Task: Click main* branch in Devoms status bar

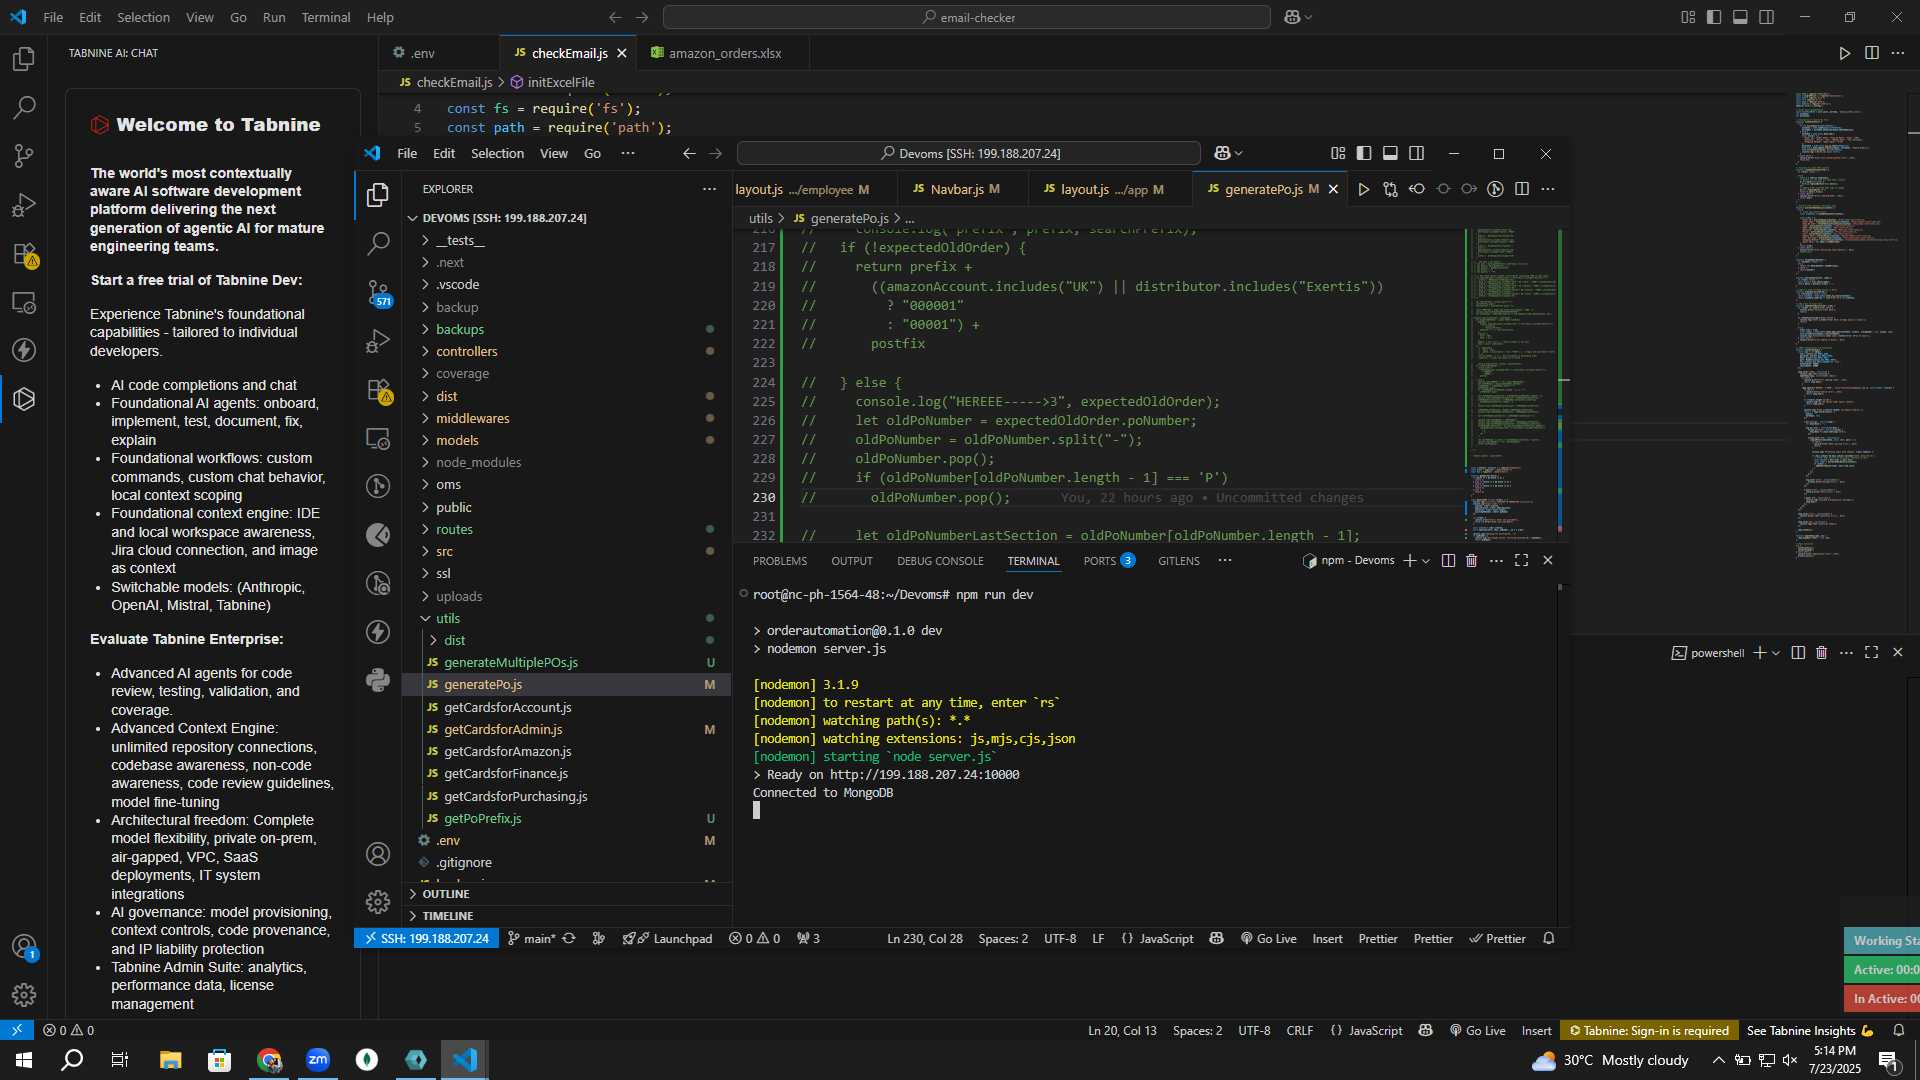Action: point(532,939)
